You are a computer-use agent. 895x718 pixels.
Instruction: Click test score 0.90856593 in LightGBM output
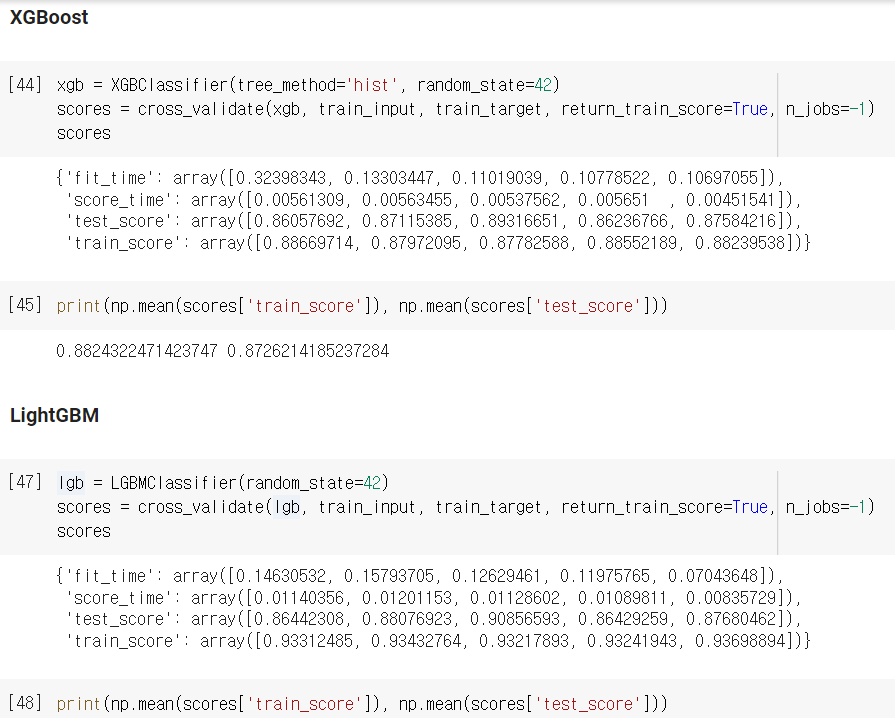[x=515, y=619]
